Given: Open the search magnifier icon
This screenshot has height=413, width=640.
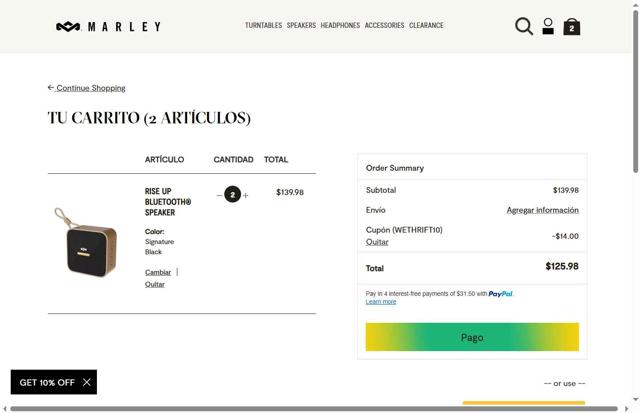Looking at the screenshot, I should click(x=524, y=26).
